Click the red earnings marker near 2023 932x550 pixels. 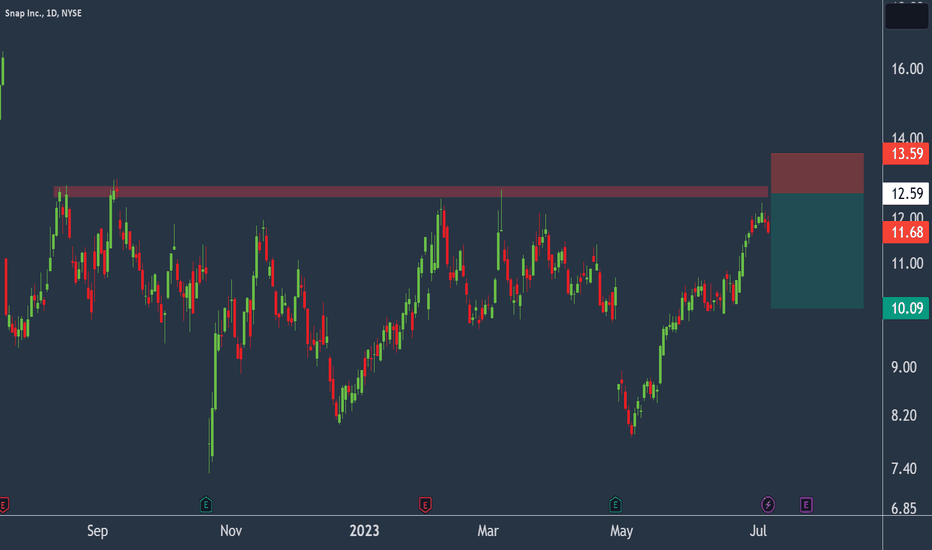coord(425,505)
